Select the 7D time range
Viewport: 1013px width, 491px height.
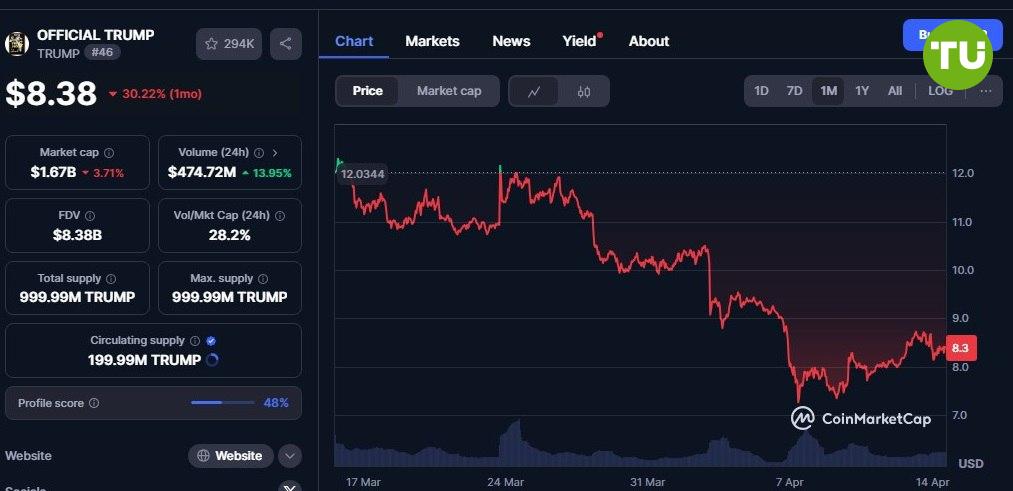point(795,91)
